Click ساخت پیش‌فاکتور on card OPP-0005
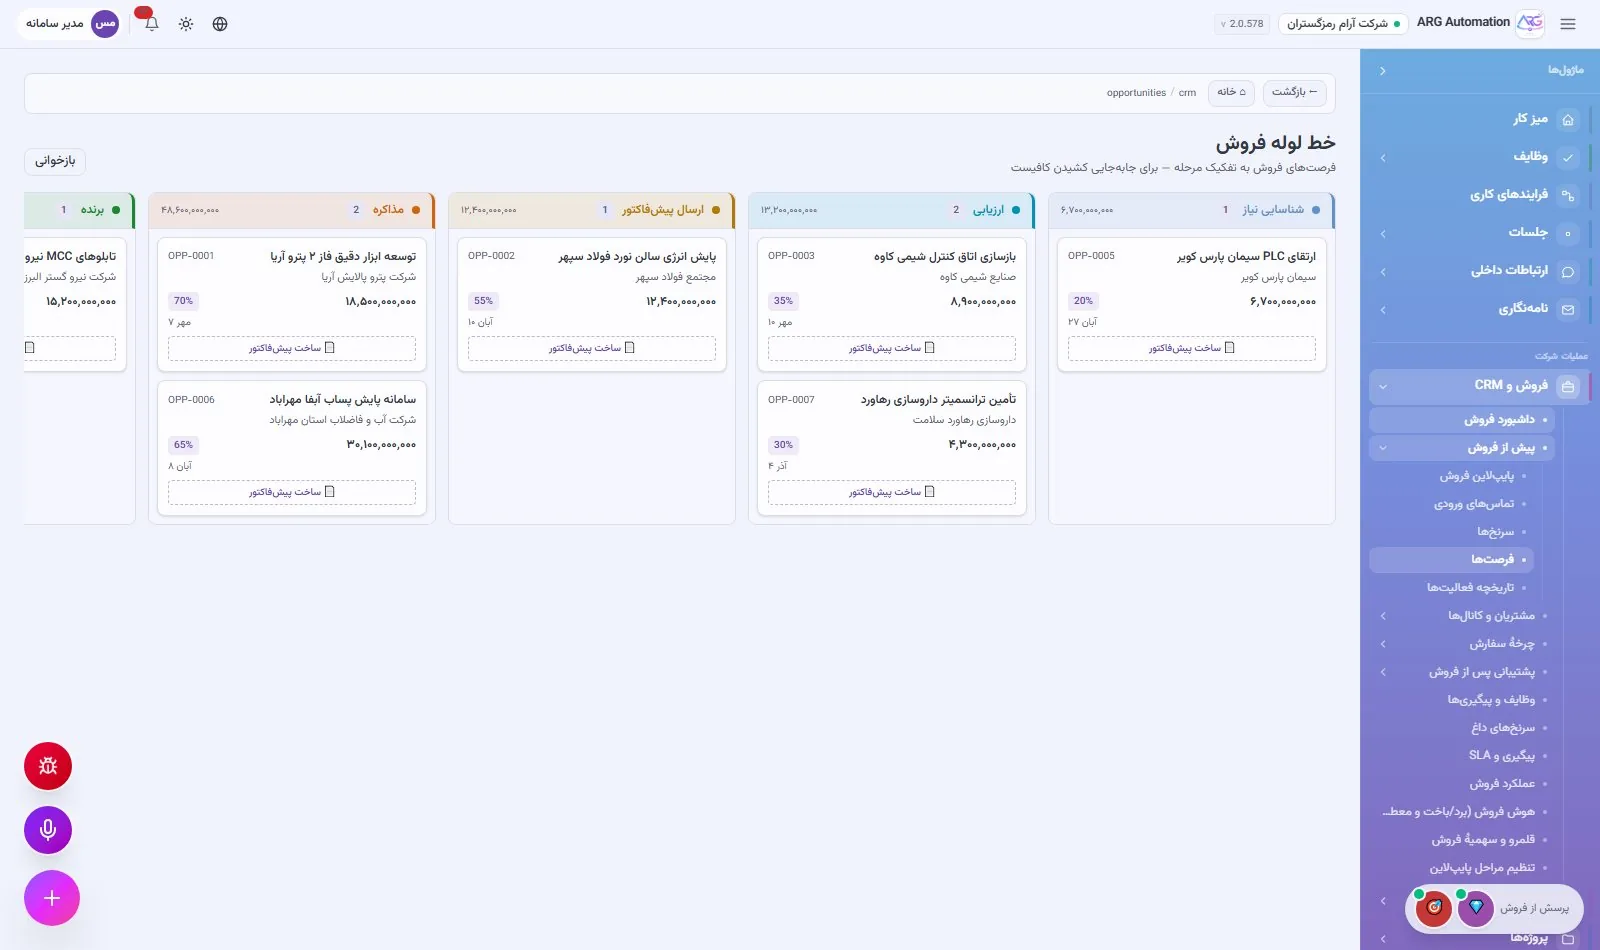 tap(1192, 348)
